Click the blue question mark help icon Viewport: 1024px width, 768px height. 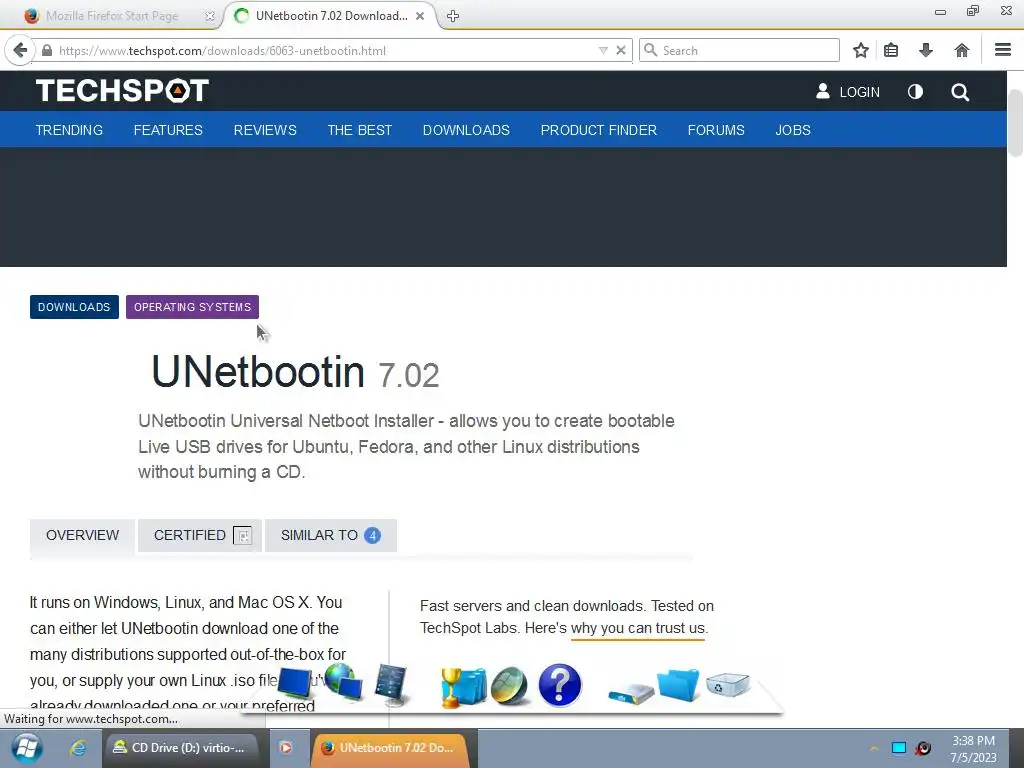pos(560,685)
